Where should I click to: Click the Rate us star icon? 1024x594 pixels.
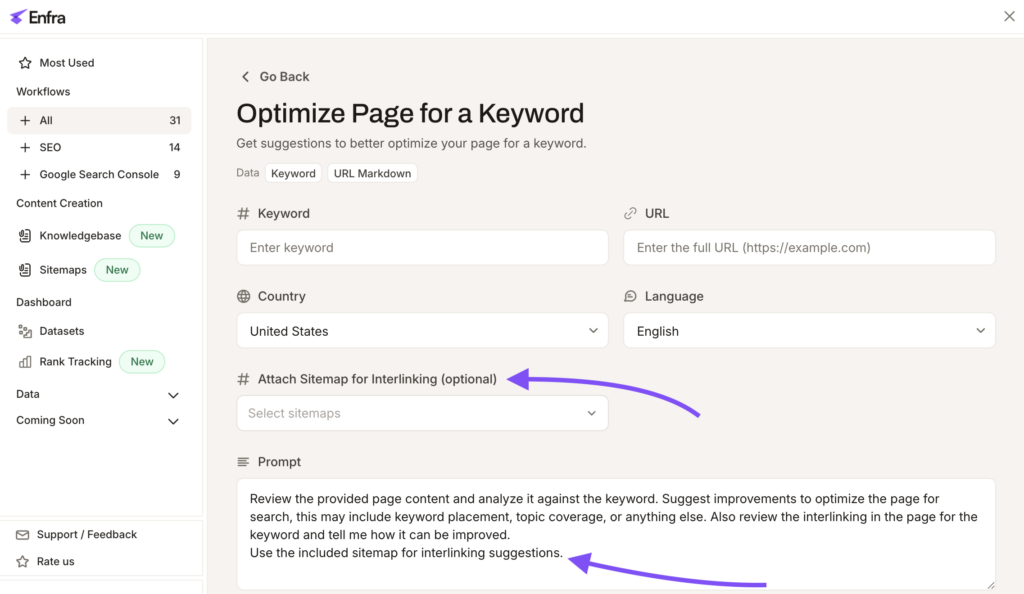click(23, 562)
